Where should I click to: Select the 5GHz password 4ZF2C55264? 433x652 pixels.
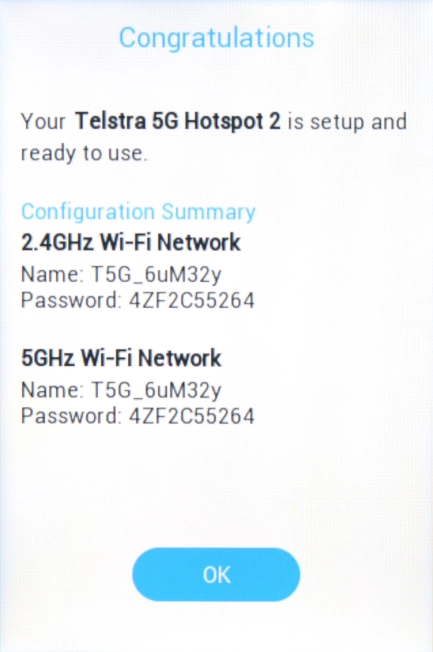(191, 416)
